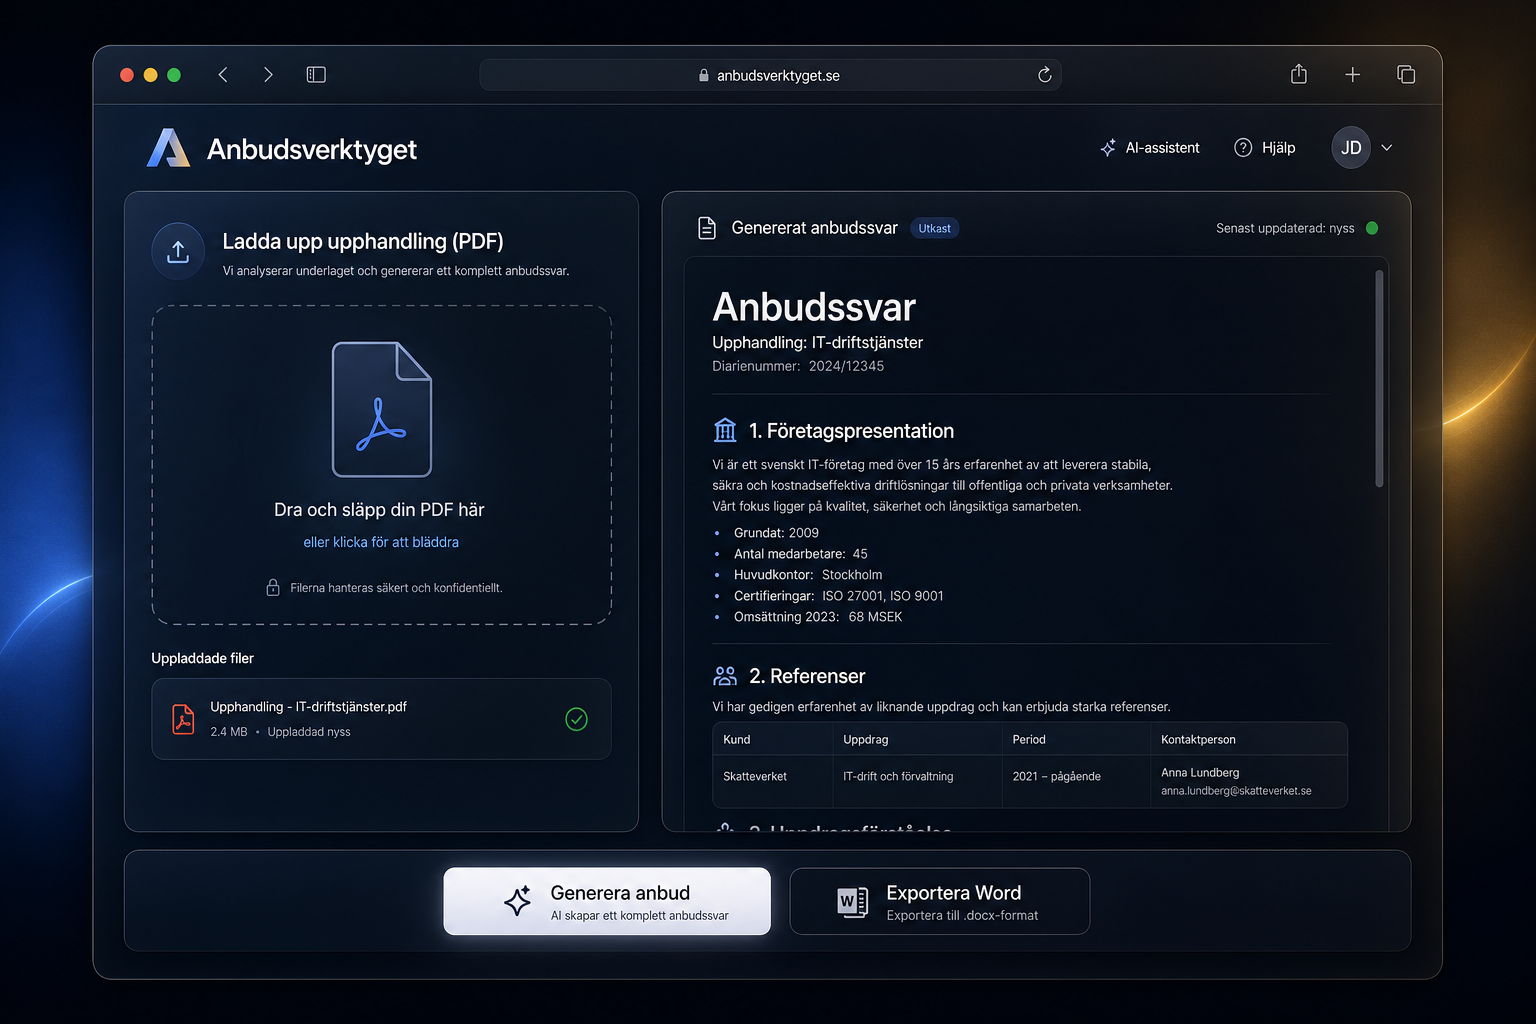Click the green status dot near Senast uppdaterad
Image resolution: width=1536 pixels, height=1024 pixels.
click(x=1372, y=228)
